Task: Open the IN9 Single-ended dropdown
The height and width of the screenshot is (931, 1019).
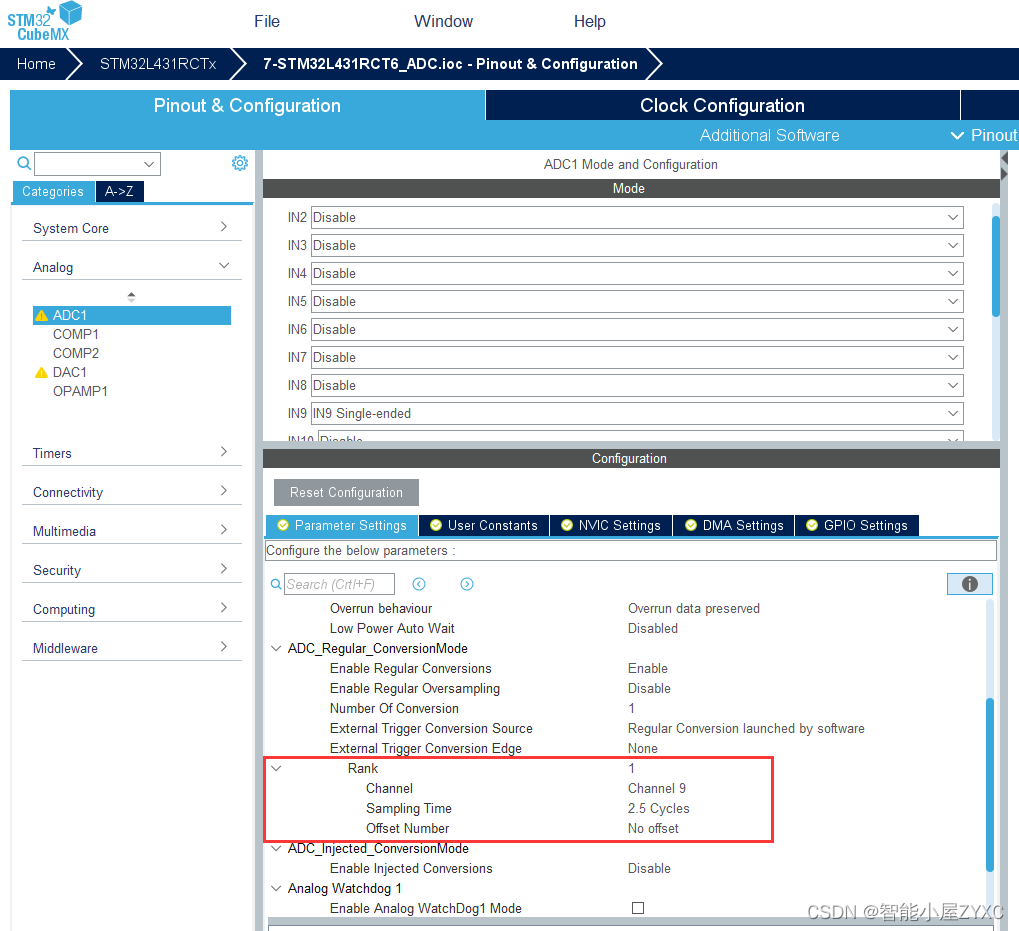Action: click(637, 413)
